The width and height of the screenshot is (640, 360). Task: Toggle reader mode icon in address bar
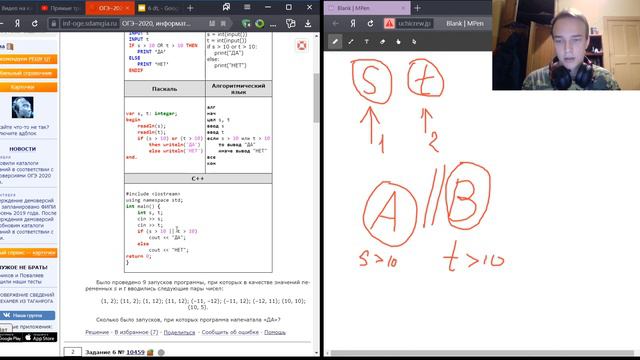[212, 24]
